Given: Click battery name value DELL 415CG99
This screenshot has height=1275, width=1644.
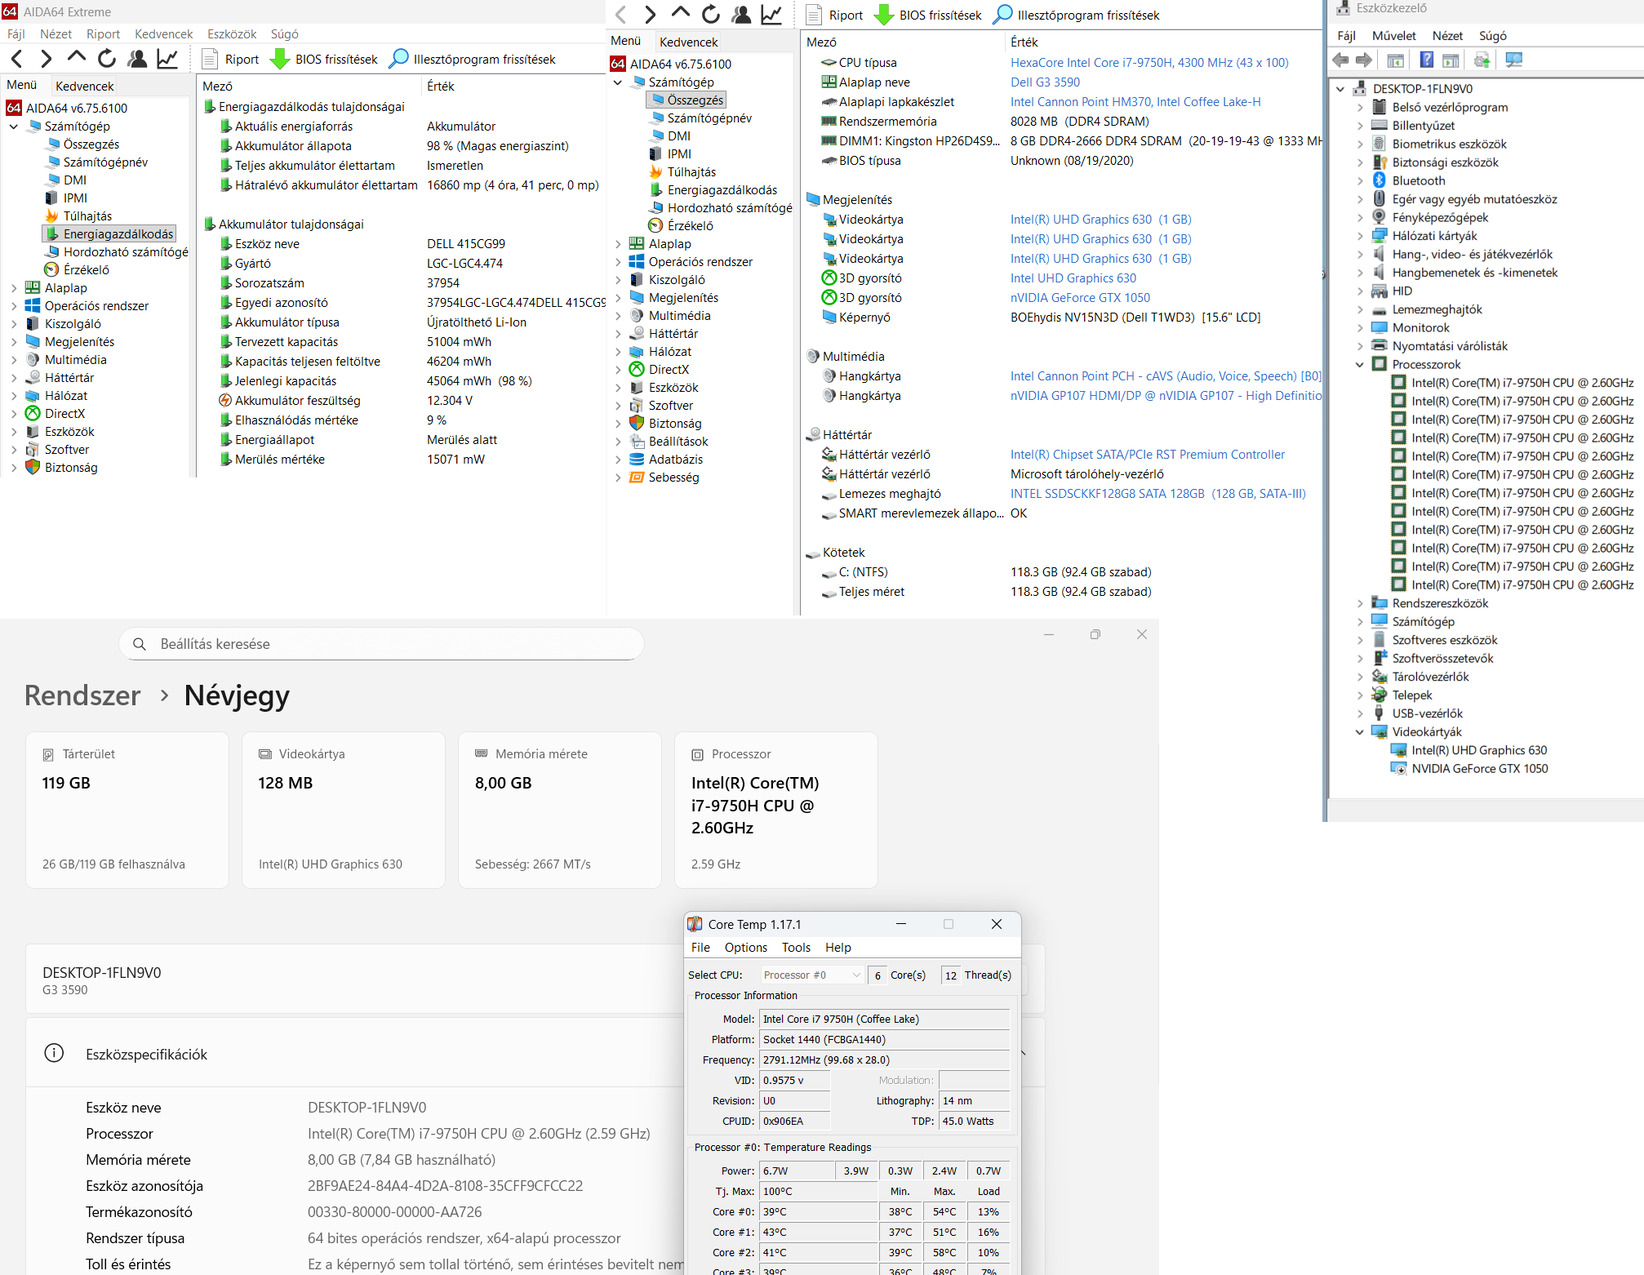Looking at the screenshot, I should (x=466, y=244).
